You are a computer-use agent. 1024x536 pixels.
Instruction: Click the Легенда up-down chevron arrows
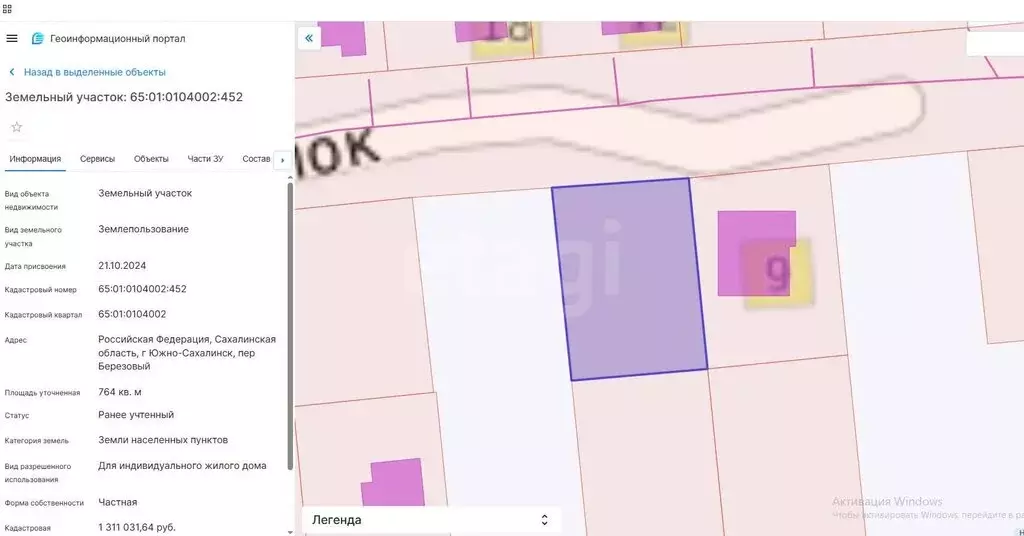(545, 520)
